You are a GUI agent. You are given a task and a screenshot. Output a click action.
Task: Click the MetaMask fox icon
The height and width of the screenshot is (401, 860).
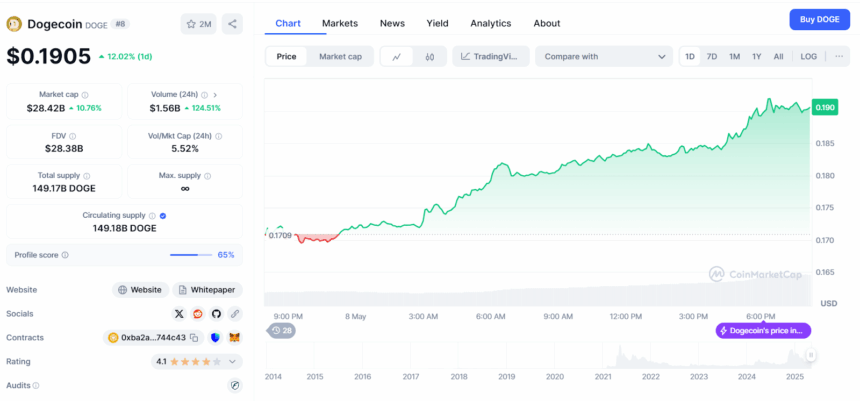point(234,338)
